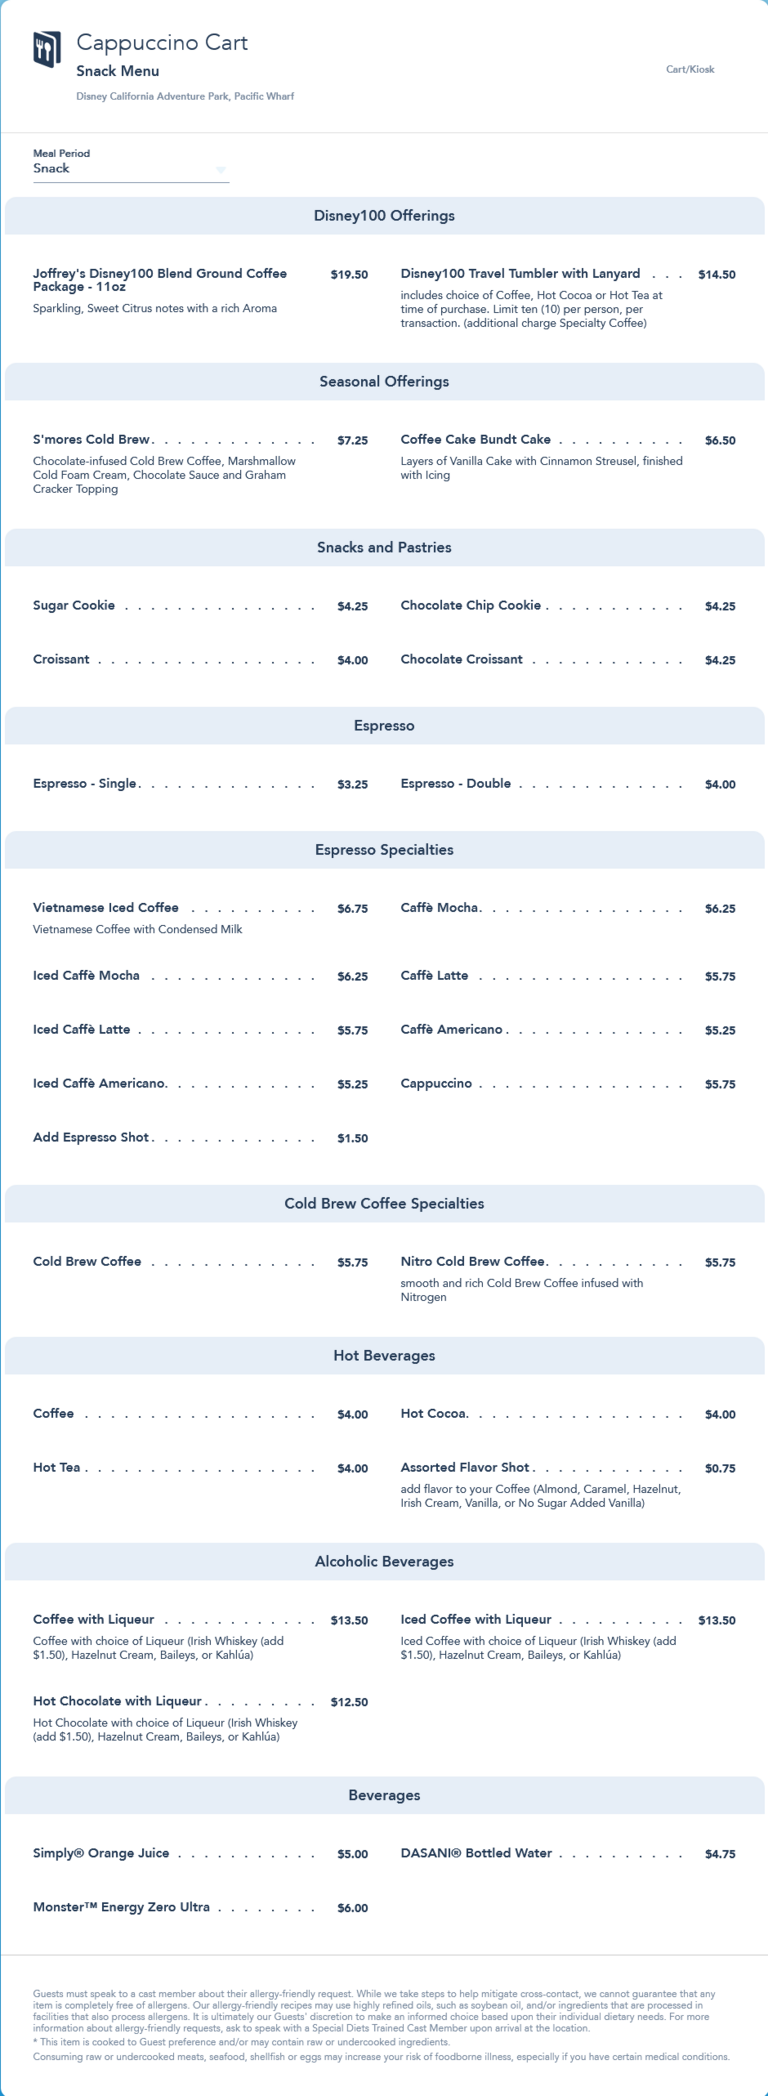Click Hot Chocolate with Liqueur item
The width and height of the screenshot is (768, 2096).
point(118,1700)
